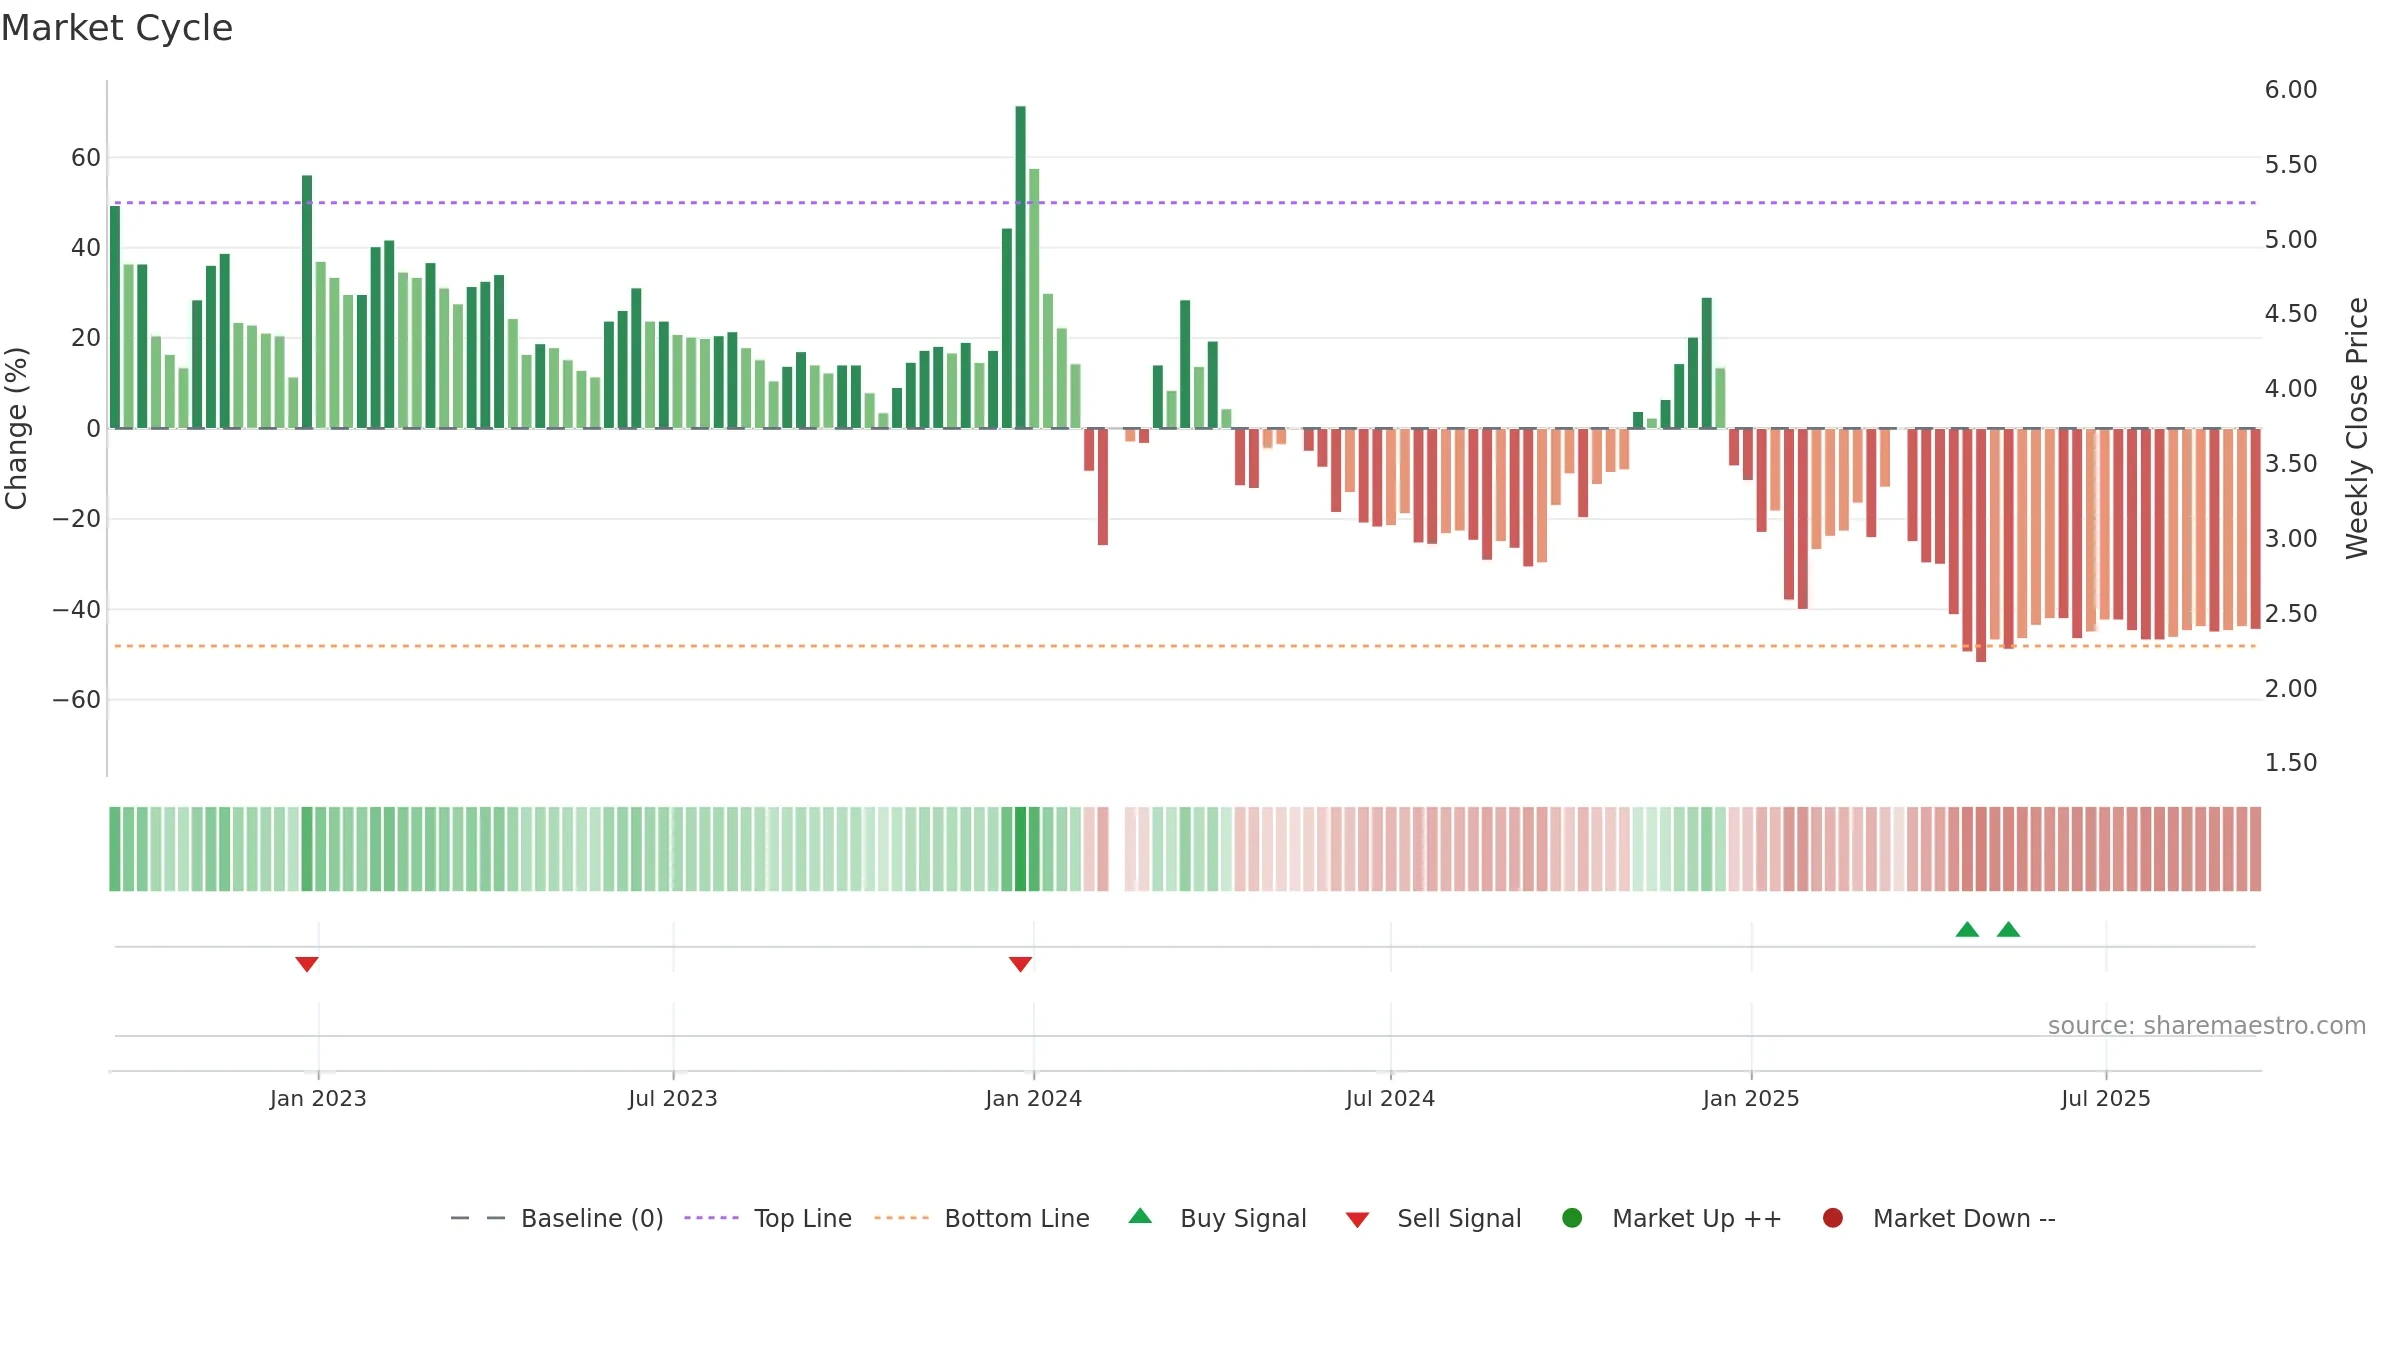
Task: Click the Change (%) axis title
Action: pyautogui.click(x=17, y=428)
